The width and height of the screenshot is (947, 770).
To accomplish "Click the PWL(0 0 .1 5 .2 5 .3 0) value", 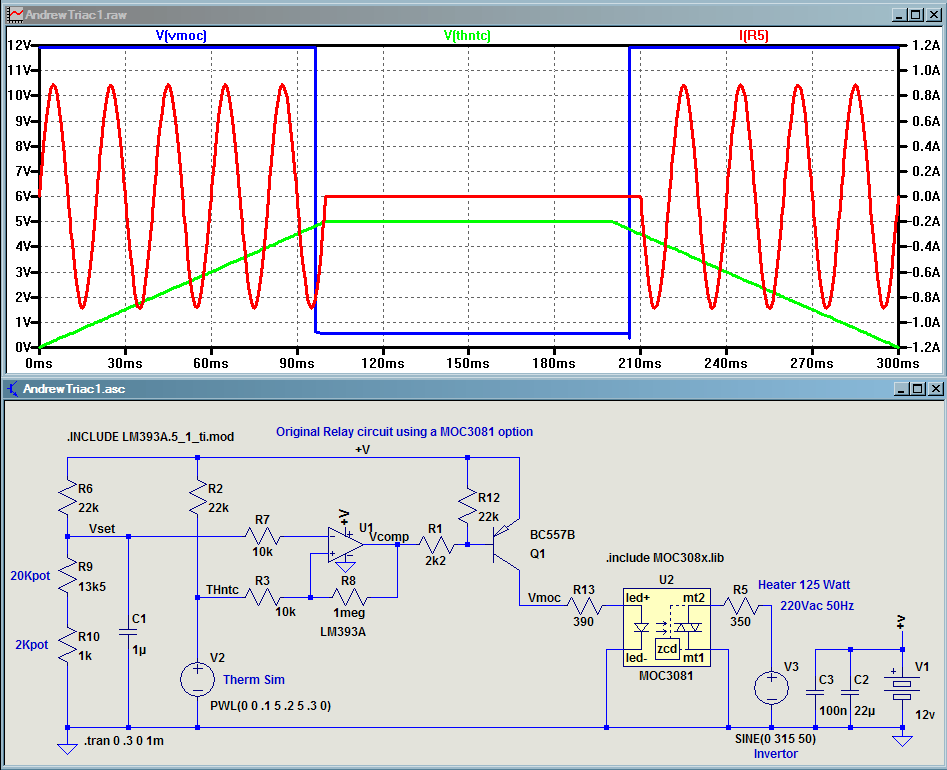I will point(271,705).
